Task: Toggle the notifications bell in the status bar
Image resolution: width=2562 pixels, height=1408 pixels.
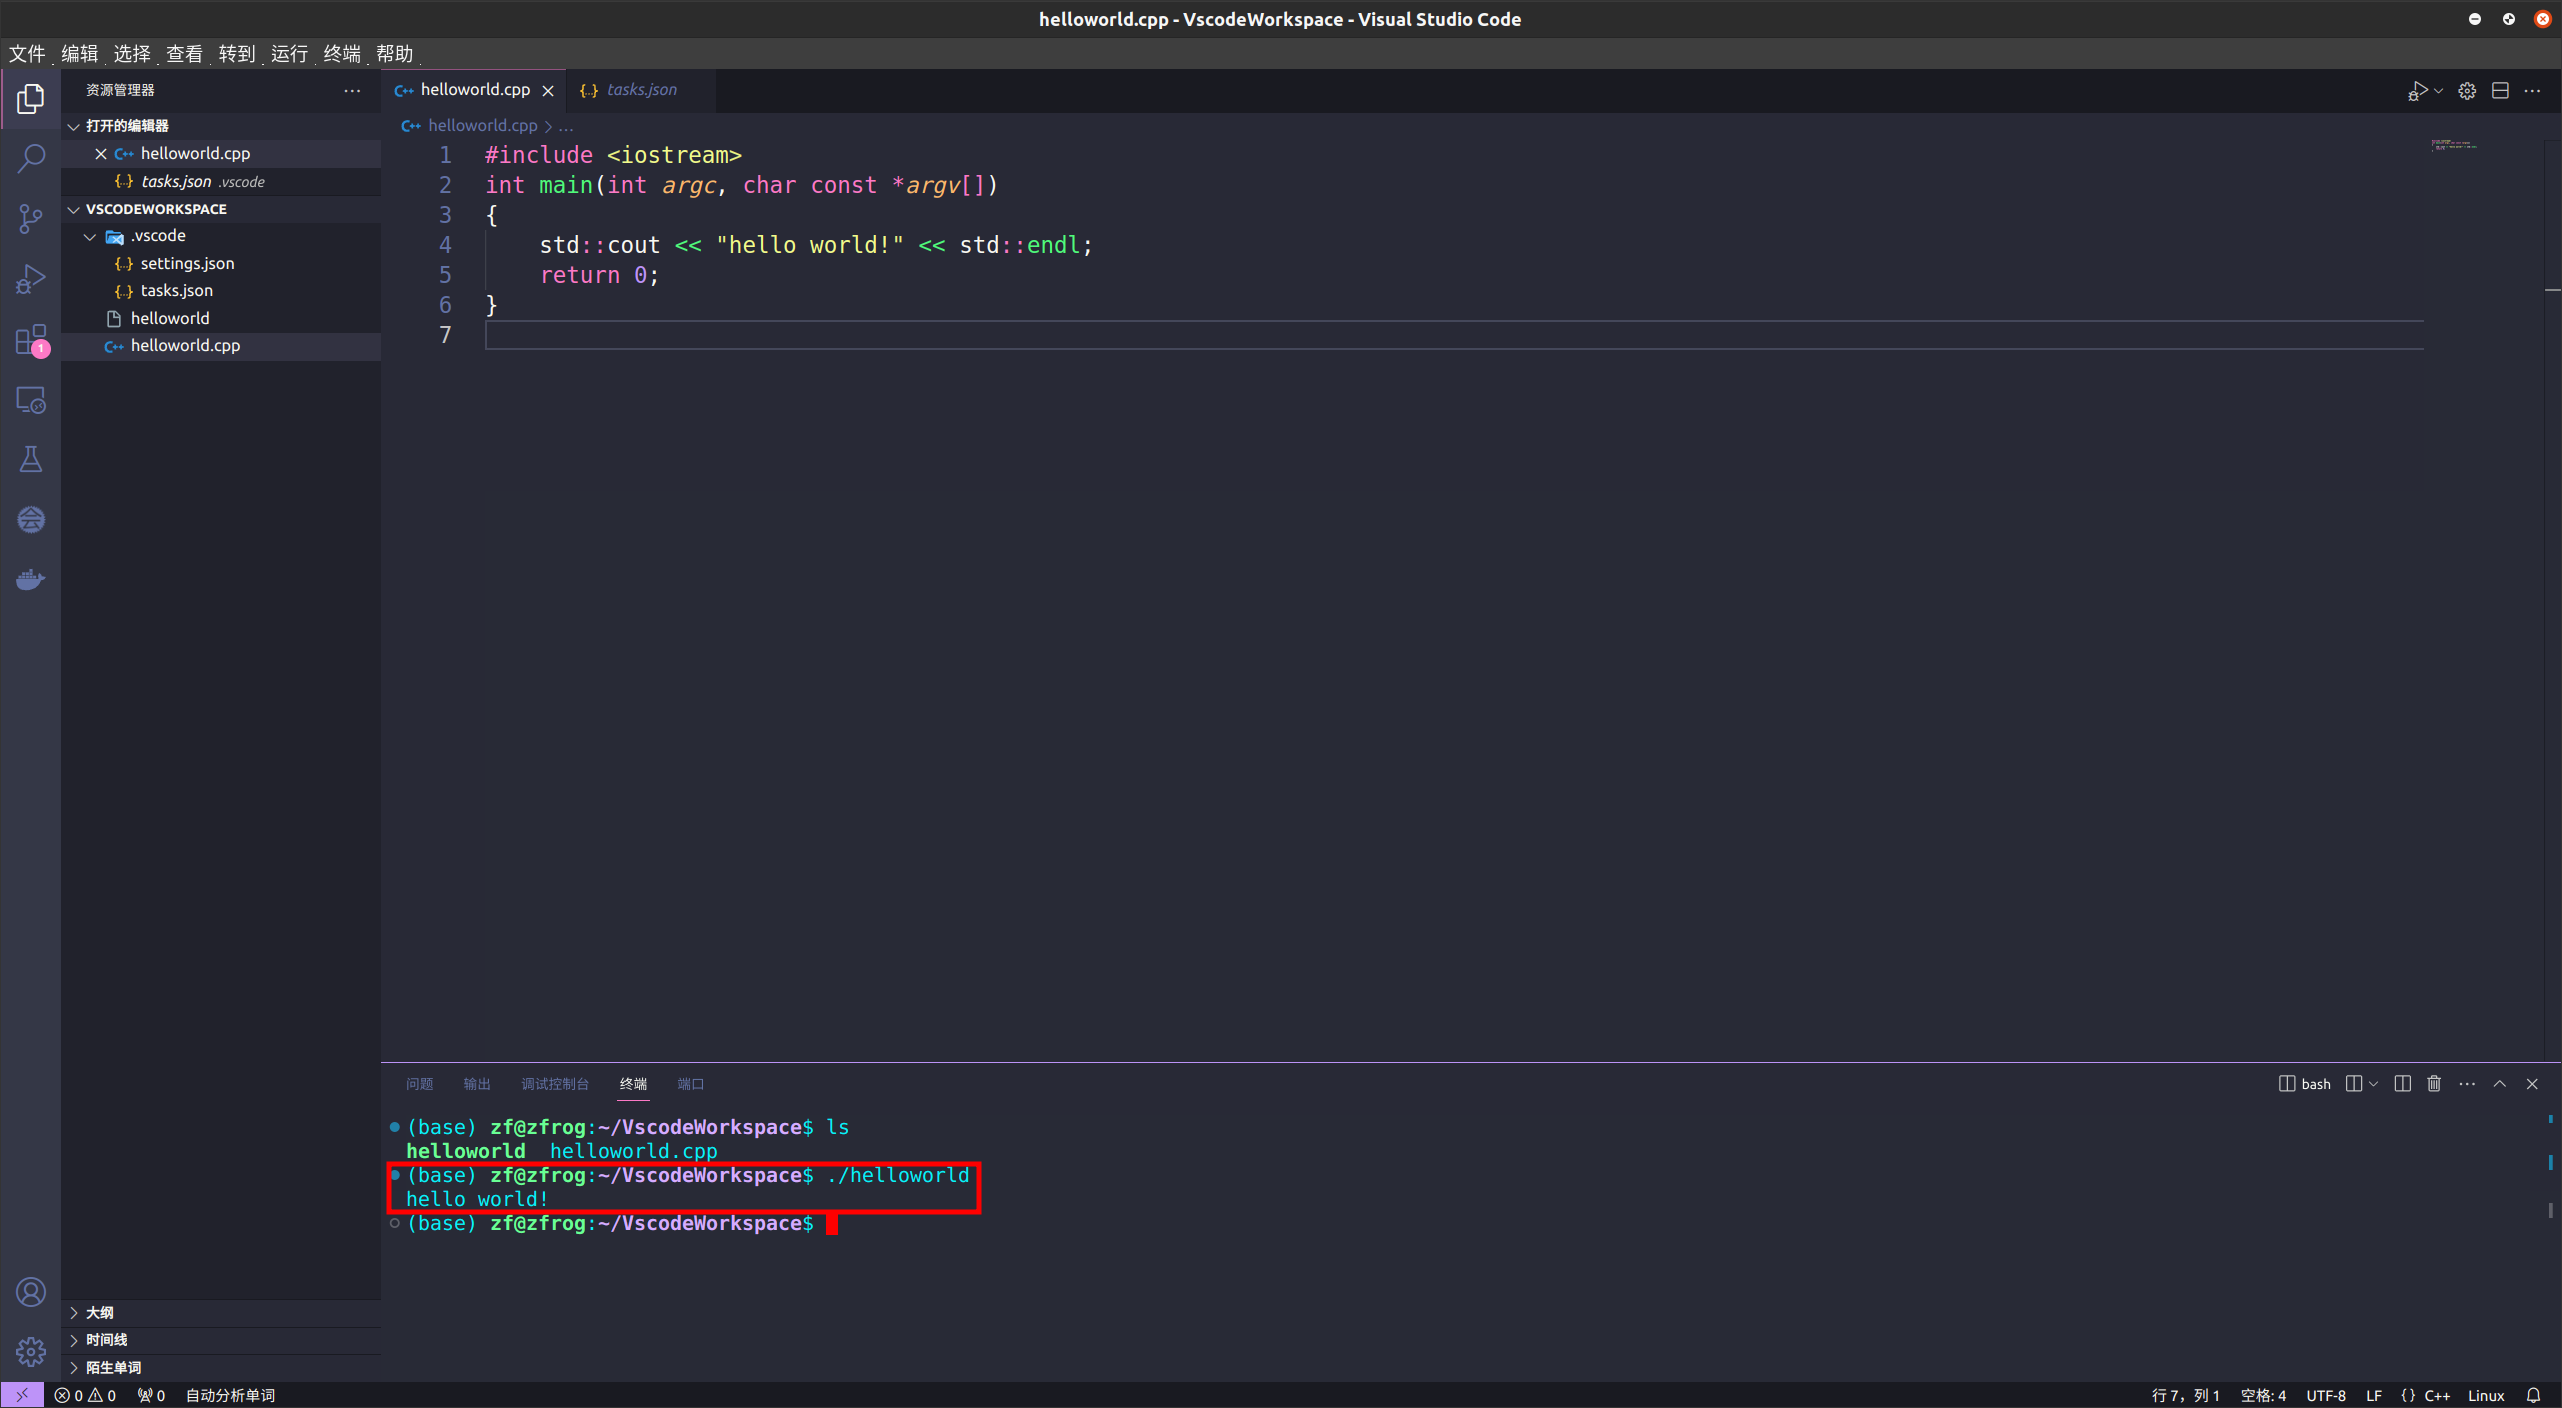Action: pos(2535,1394)
